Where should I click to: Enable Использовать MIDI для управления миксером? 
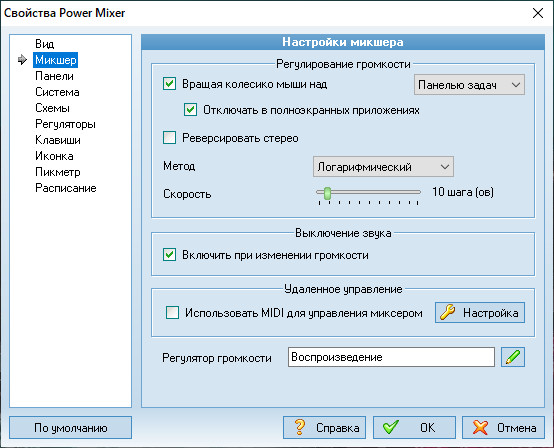[x=172, y=313]
